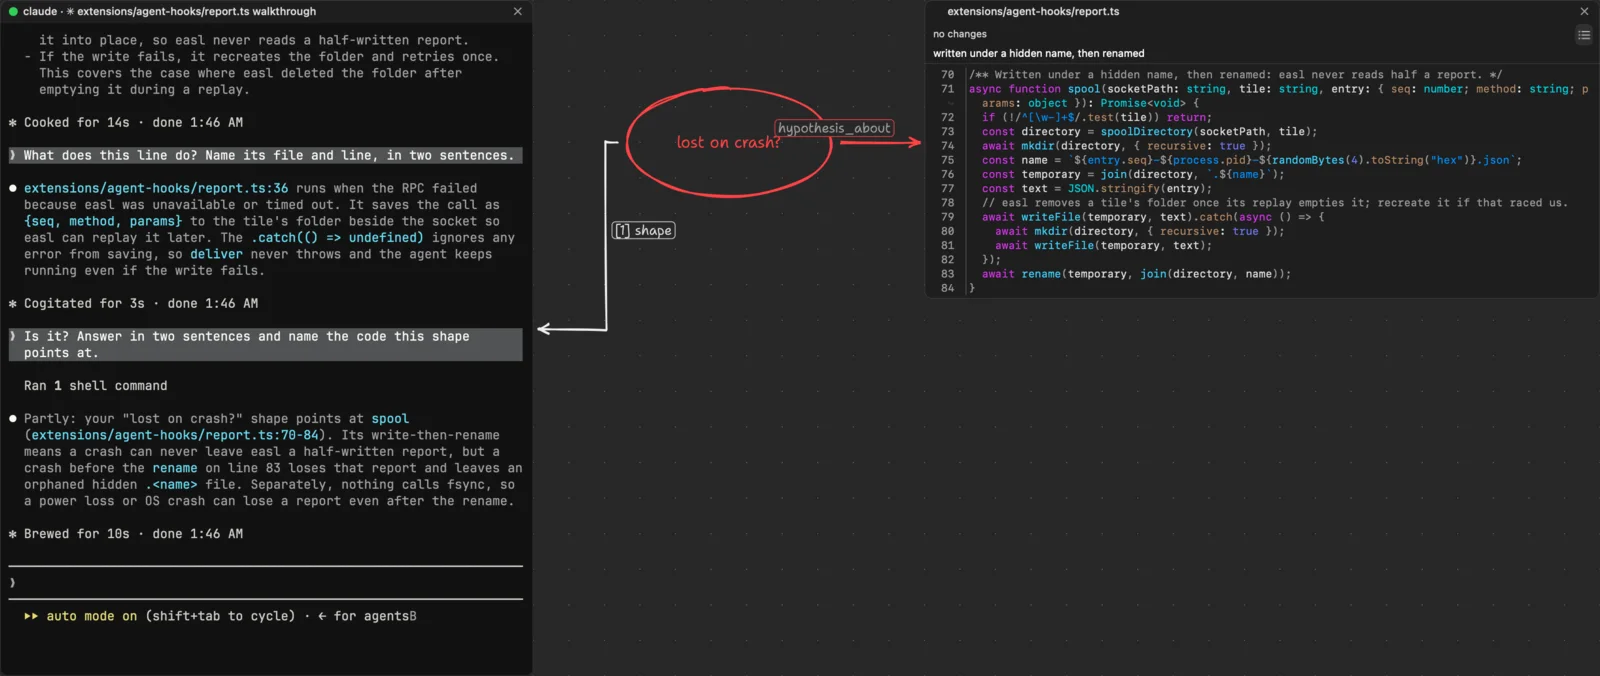Click gutter line number 84
The image size is (1600, 676).
click(947, 288)
